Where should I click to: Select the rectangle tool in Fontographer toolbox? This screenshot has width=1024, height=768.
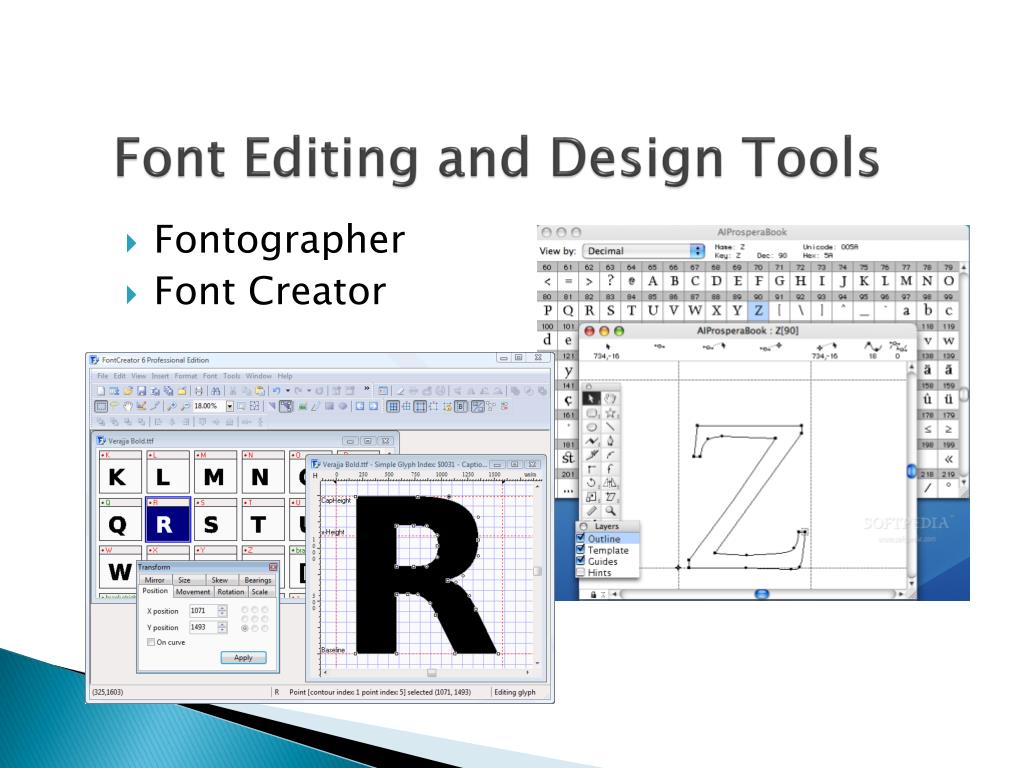[x=591, y=413]
